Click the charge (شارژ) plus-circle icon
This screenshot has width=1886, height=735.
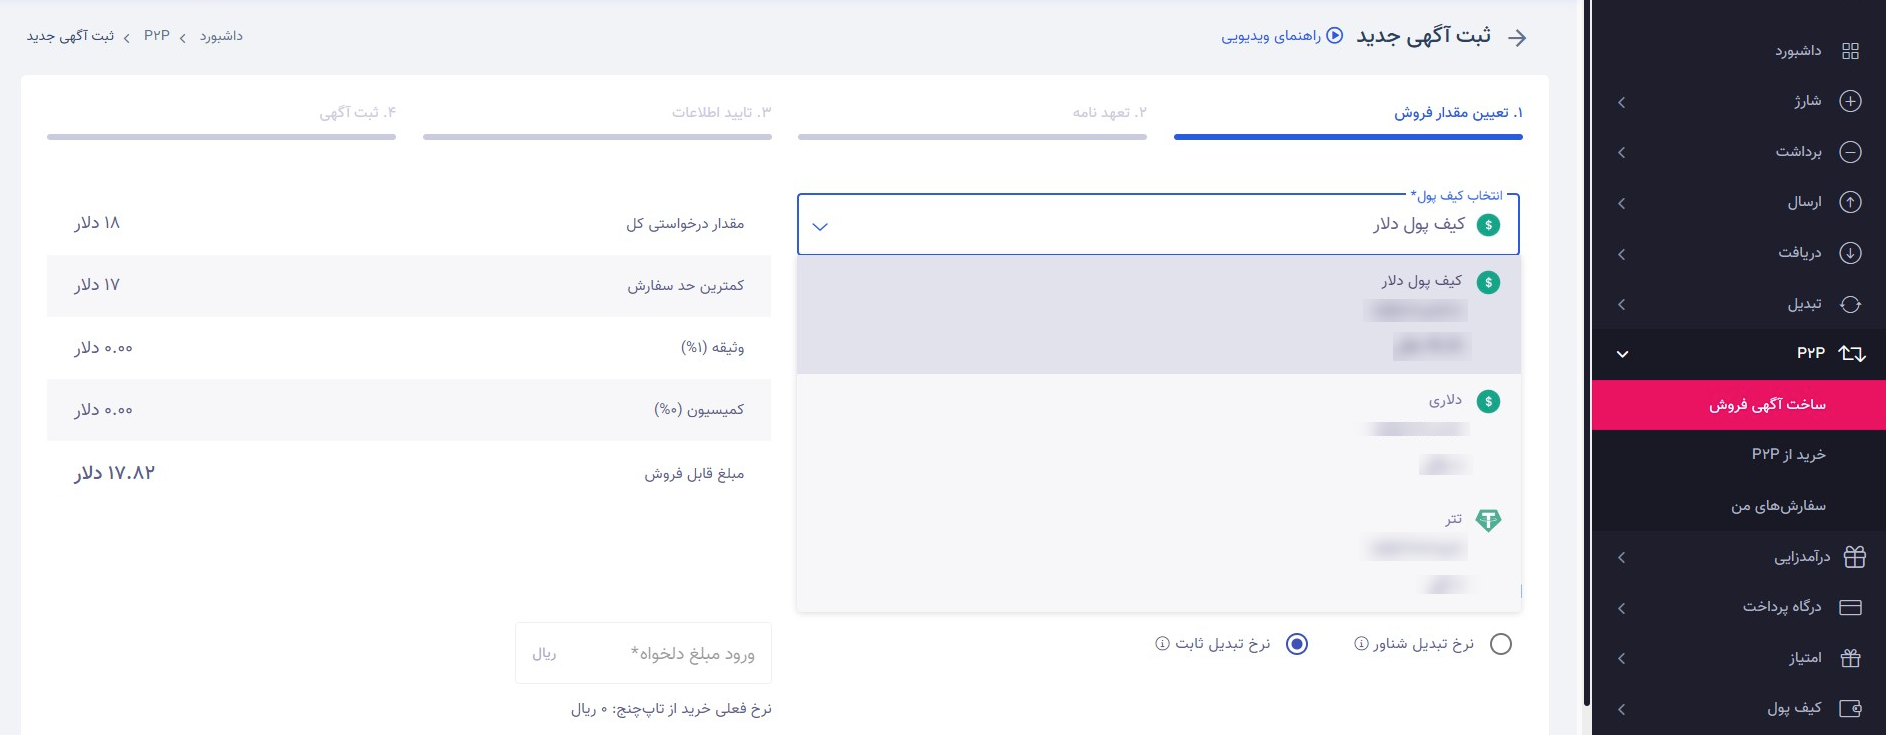tap(1850, 101)
